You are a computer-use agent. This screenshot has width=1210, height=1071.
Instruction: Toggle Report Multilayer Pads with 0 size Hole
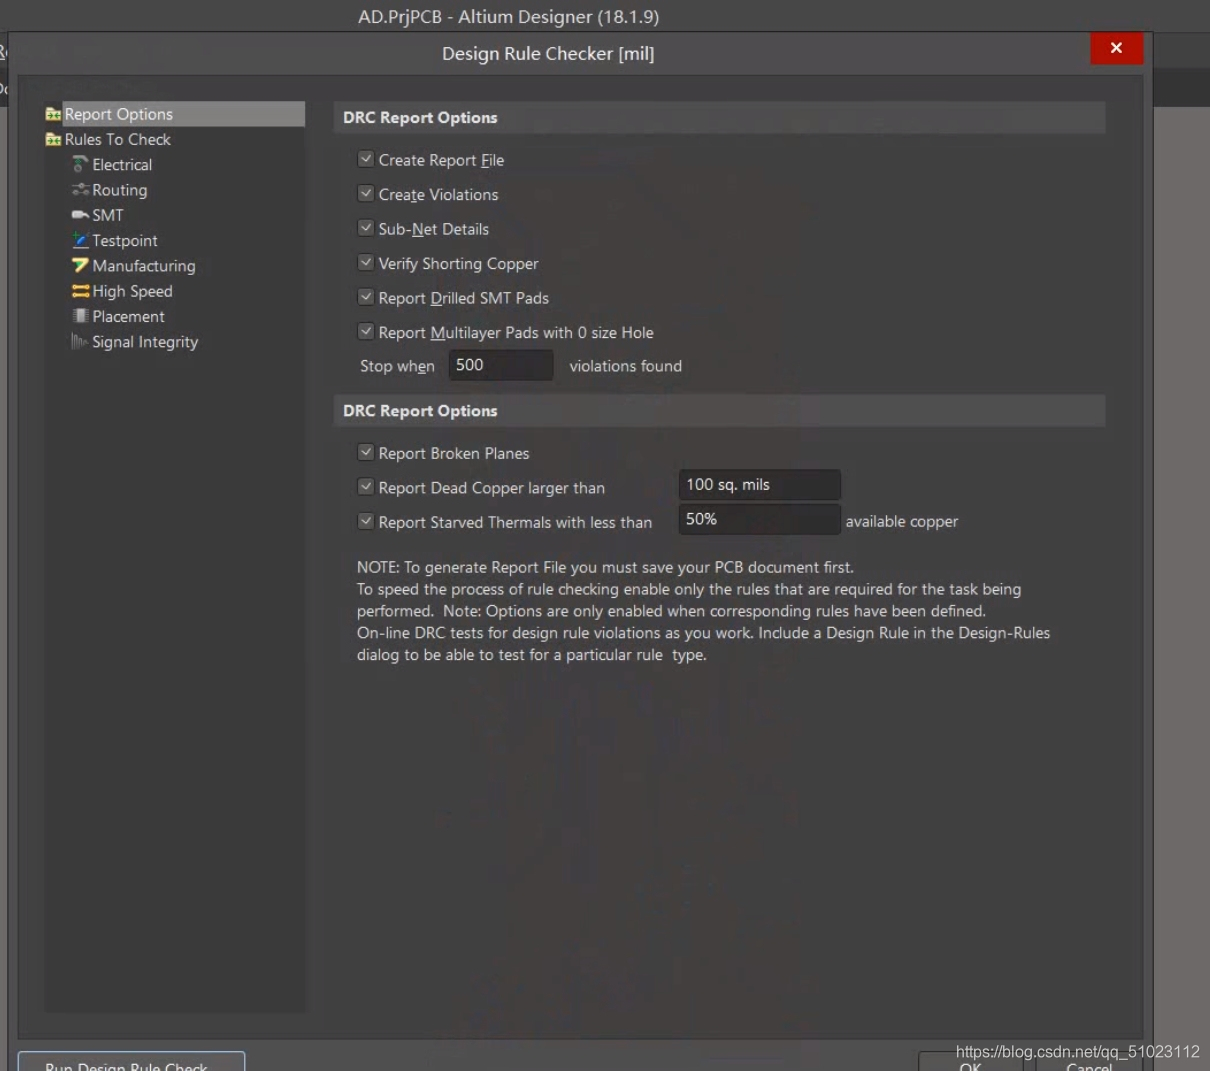pyautogui.click(x=366, y=331)
